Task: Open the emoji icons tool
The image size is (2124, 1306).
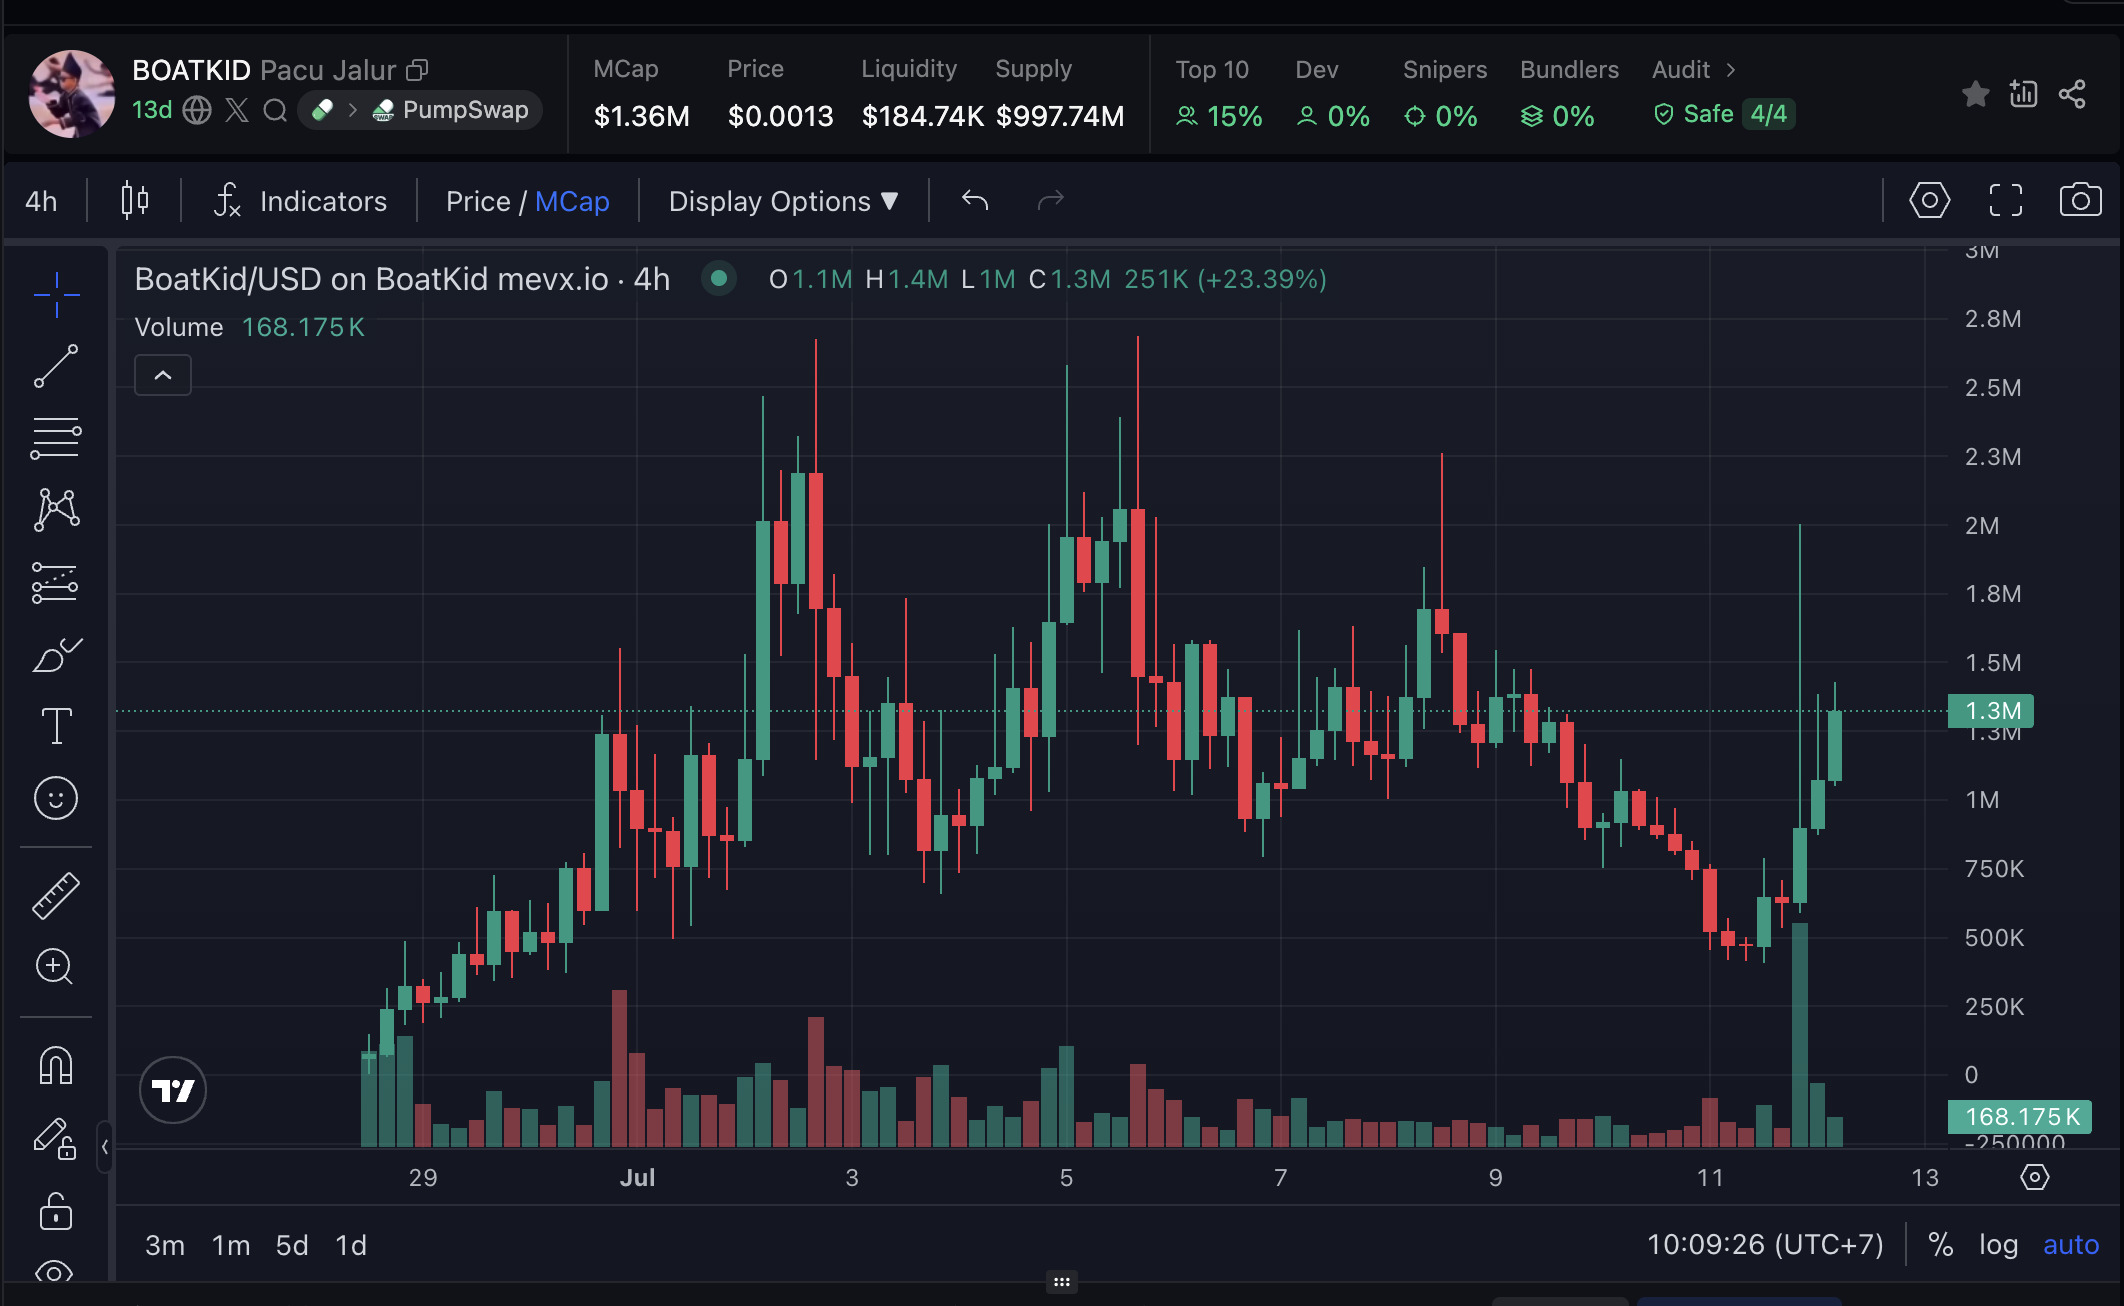Action: coord(56,798)
